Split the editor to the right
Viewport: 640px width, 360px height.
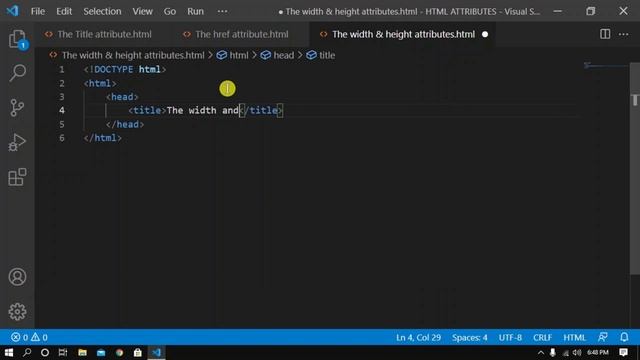pos(605,34)
